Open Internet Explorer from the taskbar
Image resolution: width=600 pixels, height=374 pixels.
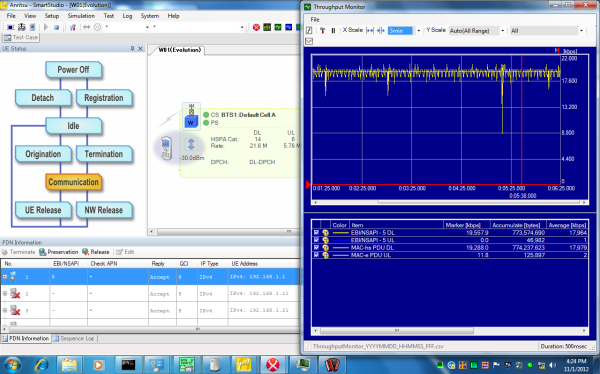[x=41, y=365]
